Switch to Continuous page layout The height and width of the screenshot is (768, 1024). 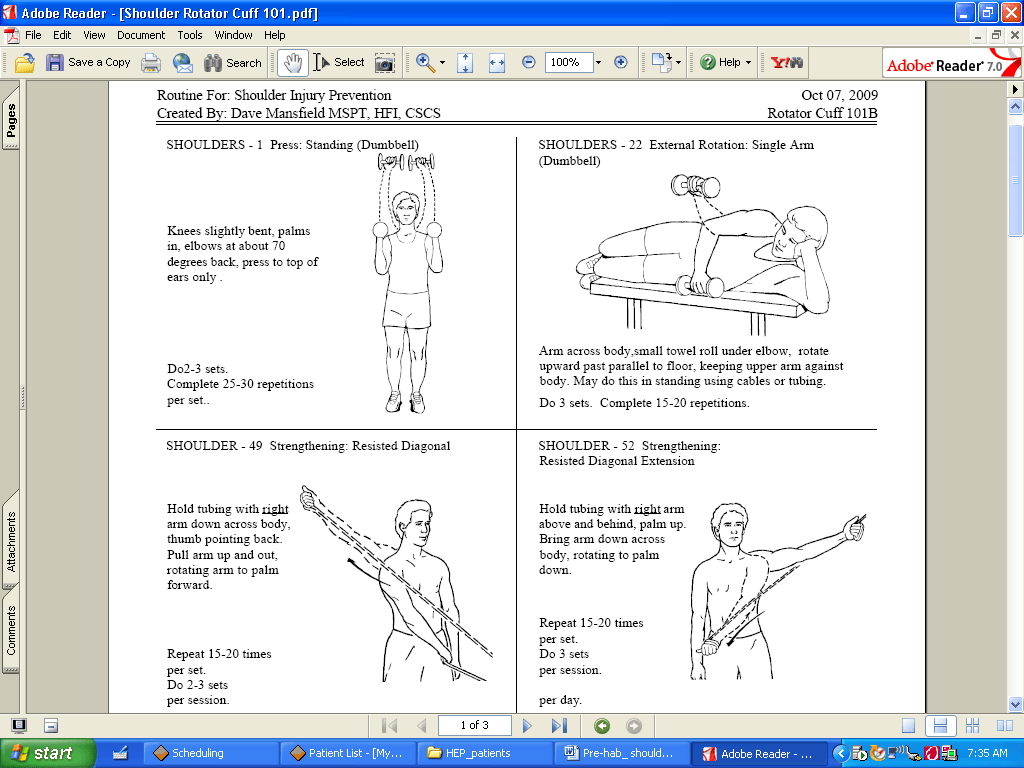[940, 726]
